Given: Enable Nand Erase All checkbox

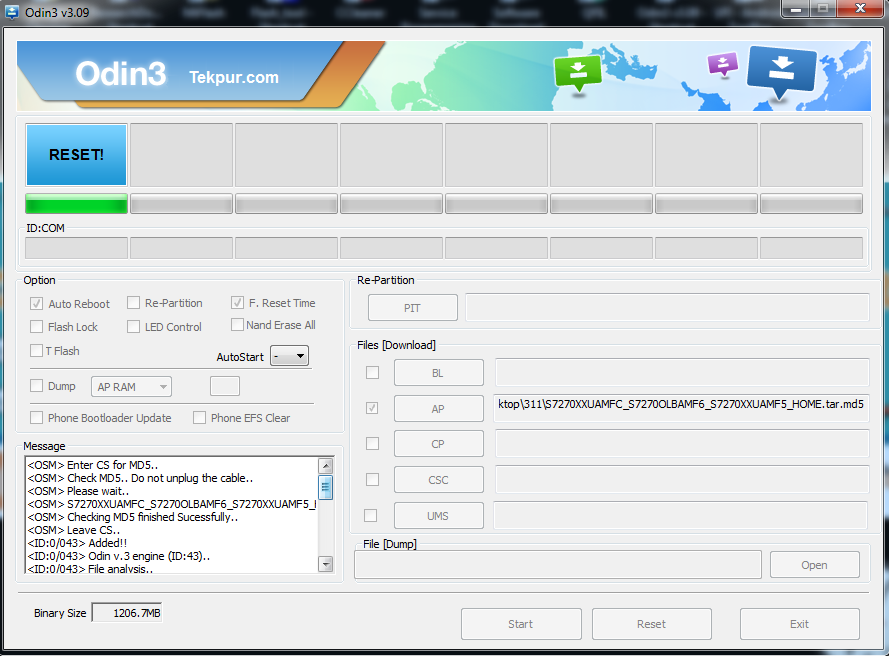Looking at the screenshot, I should [238, 325].
